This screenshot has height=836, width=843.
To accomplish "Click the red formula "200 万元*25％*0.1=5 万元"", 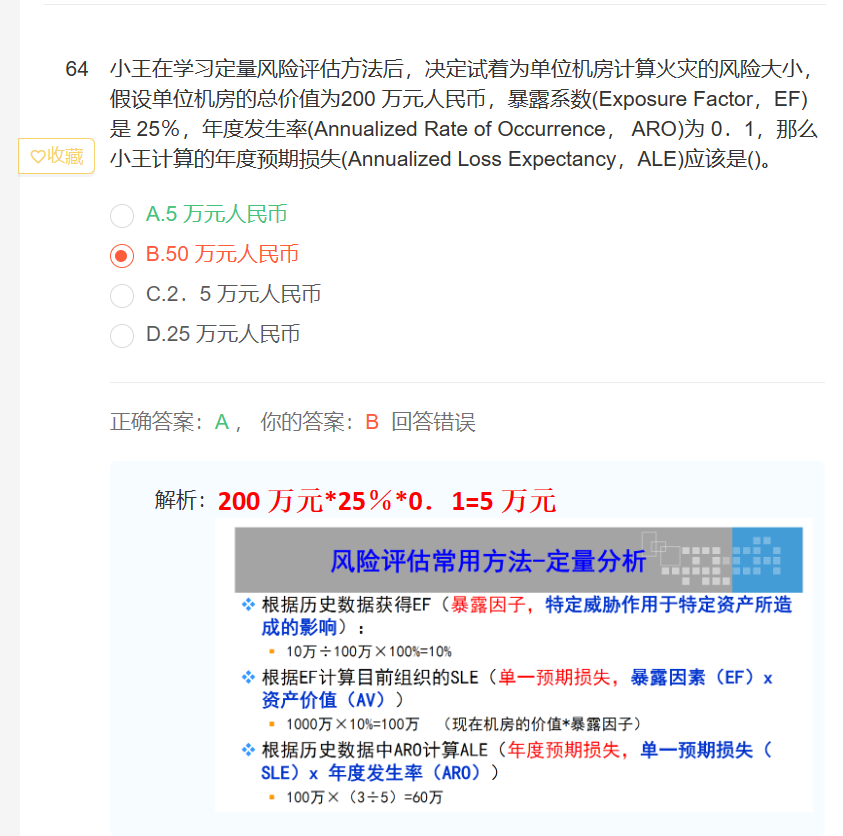I will point(386,500).
